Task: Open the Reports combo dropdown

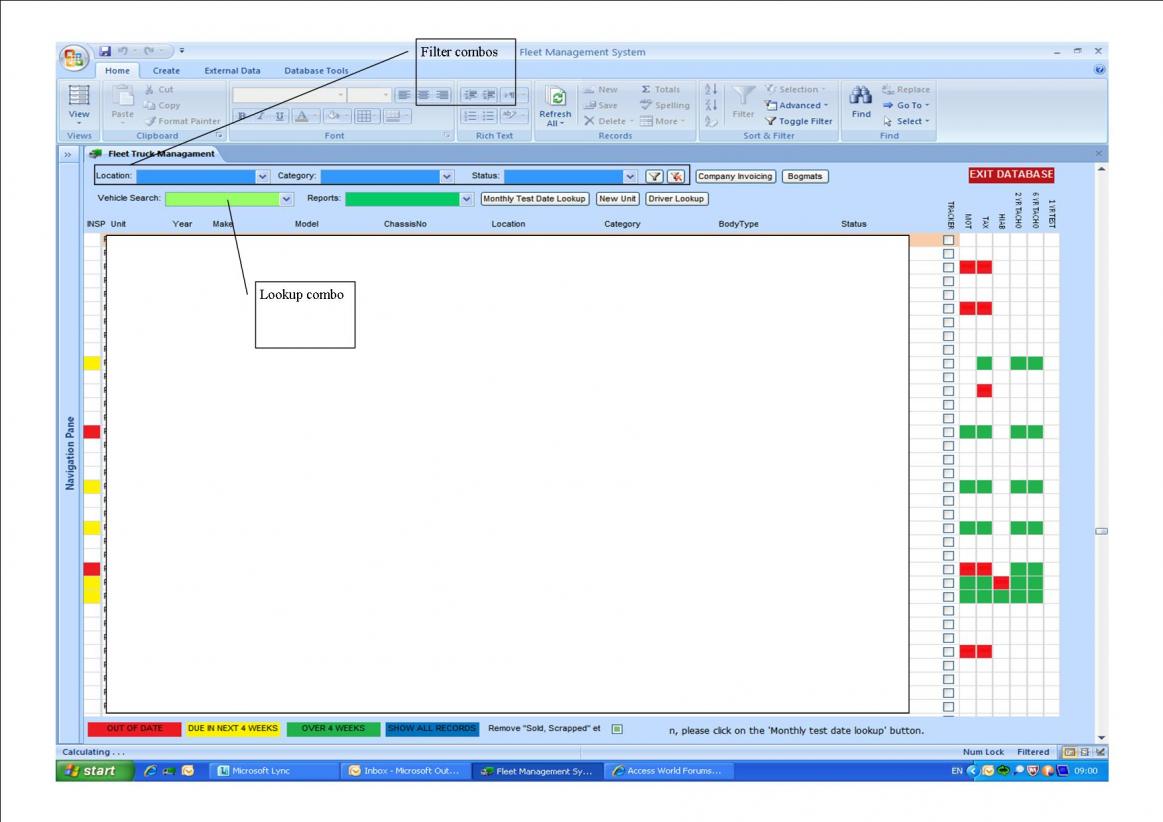Action: [466, 199]
